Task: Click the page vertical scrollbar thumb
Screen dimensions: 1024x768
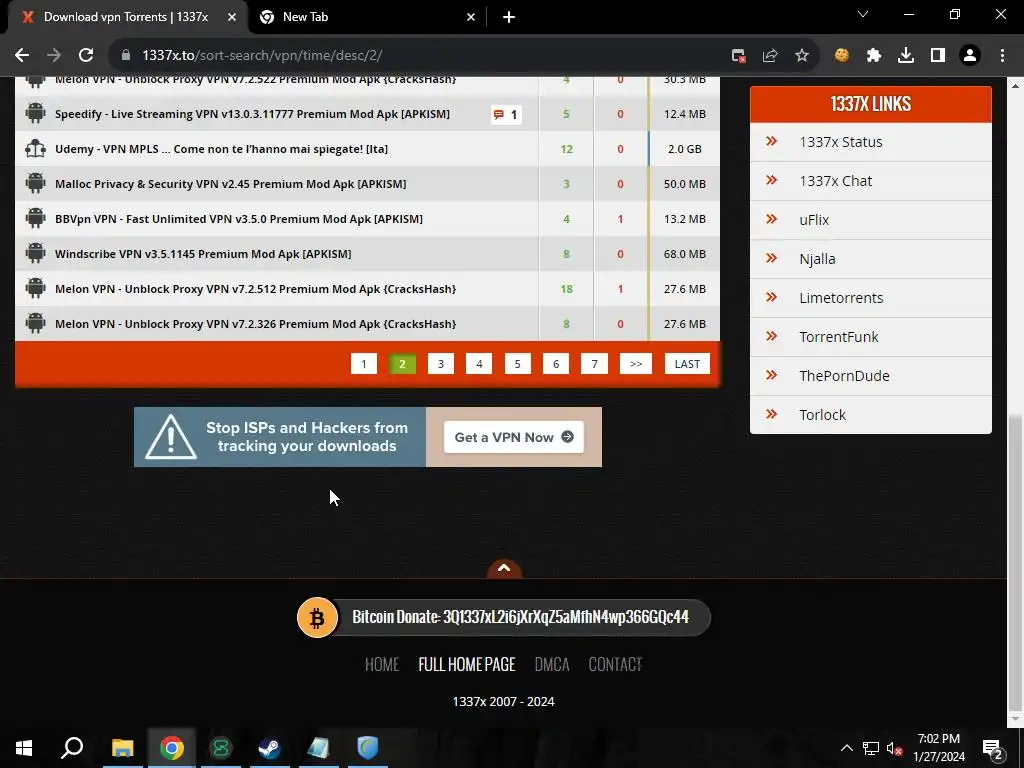Action: pyautogui.click(x=1016, y=562)
